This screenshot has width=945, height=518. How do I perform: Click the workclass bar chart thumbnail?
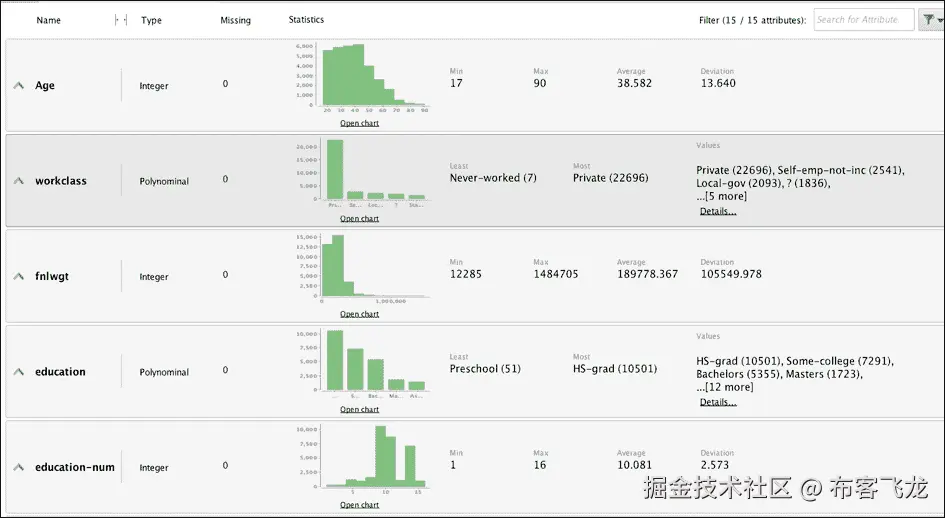363,173
